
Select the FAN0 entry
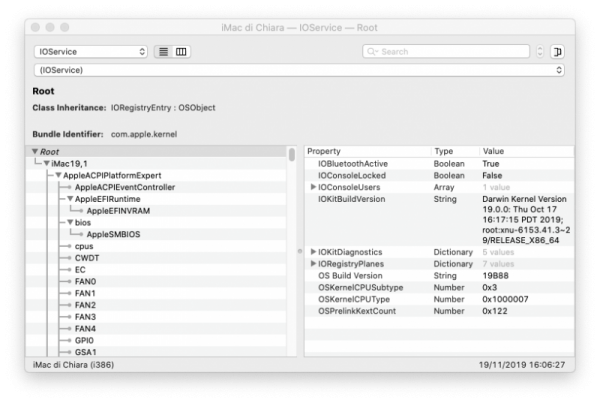[85, 282]
